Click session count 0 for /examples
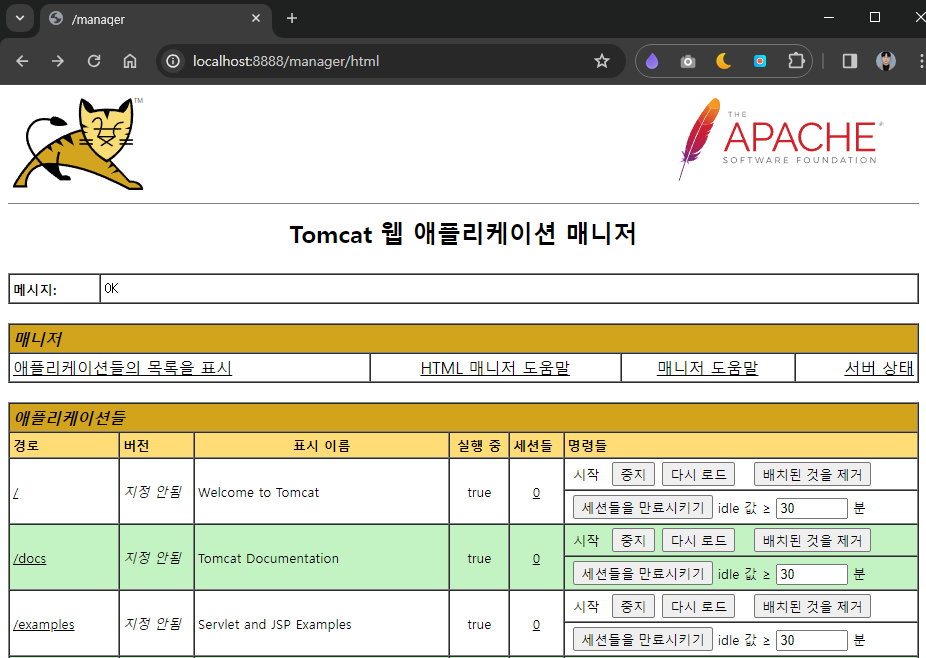 pos(536,625)
